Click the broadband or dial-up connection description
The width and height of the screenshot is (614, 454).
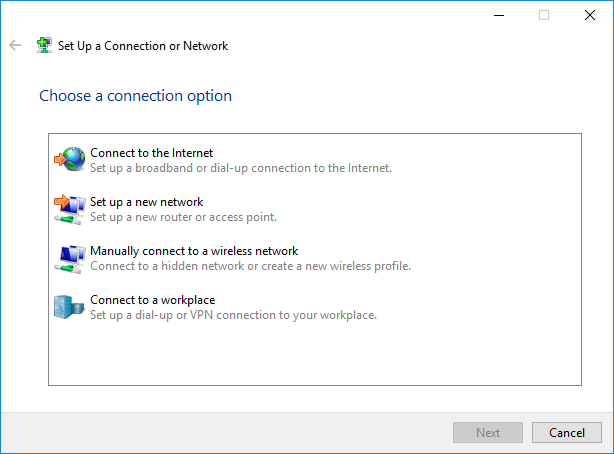pyautogui.click(x=240, y=168)
